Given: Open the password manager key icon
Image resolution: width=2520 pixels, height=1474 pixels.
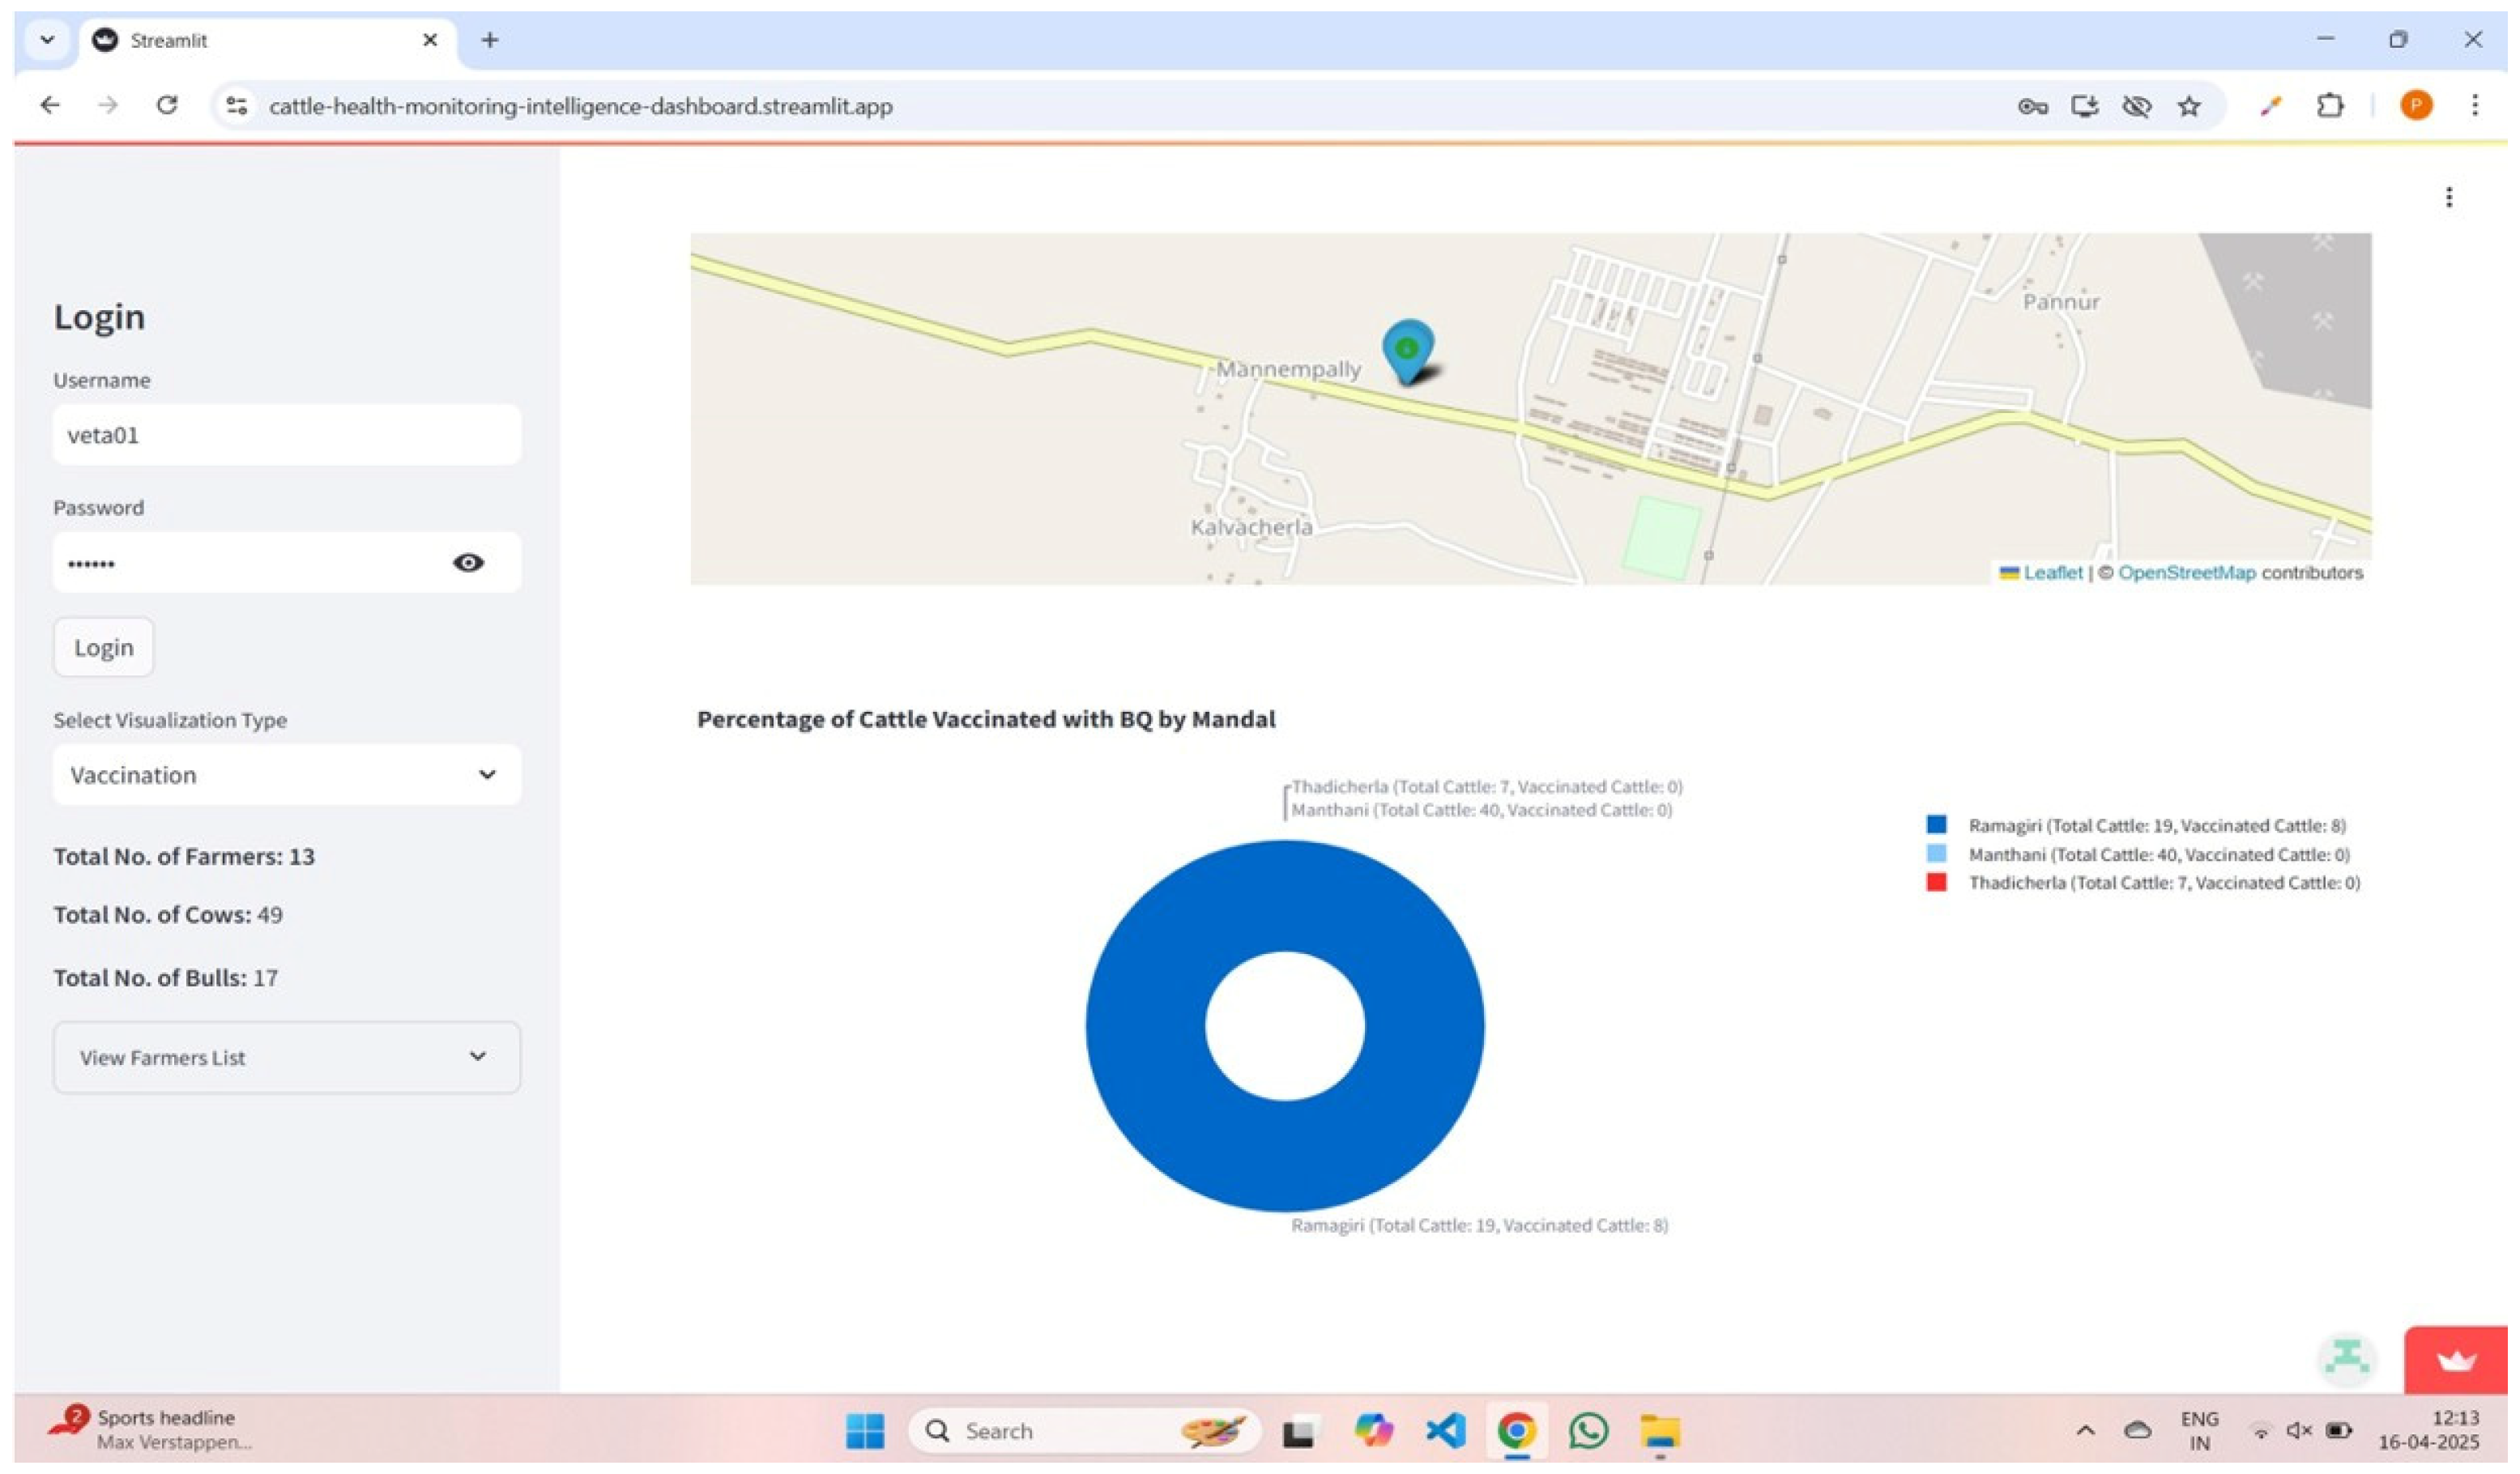Looking at the screenshot, I should coord(2032,106).
